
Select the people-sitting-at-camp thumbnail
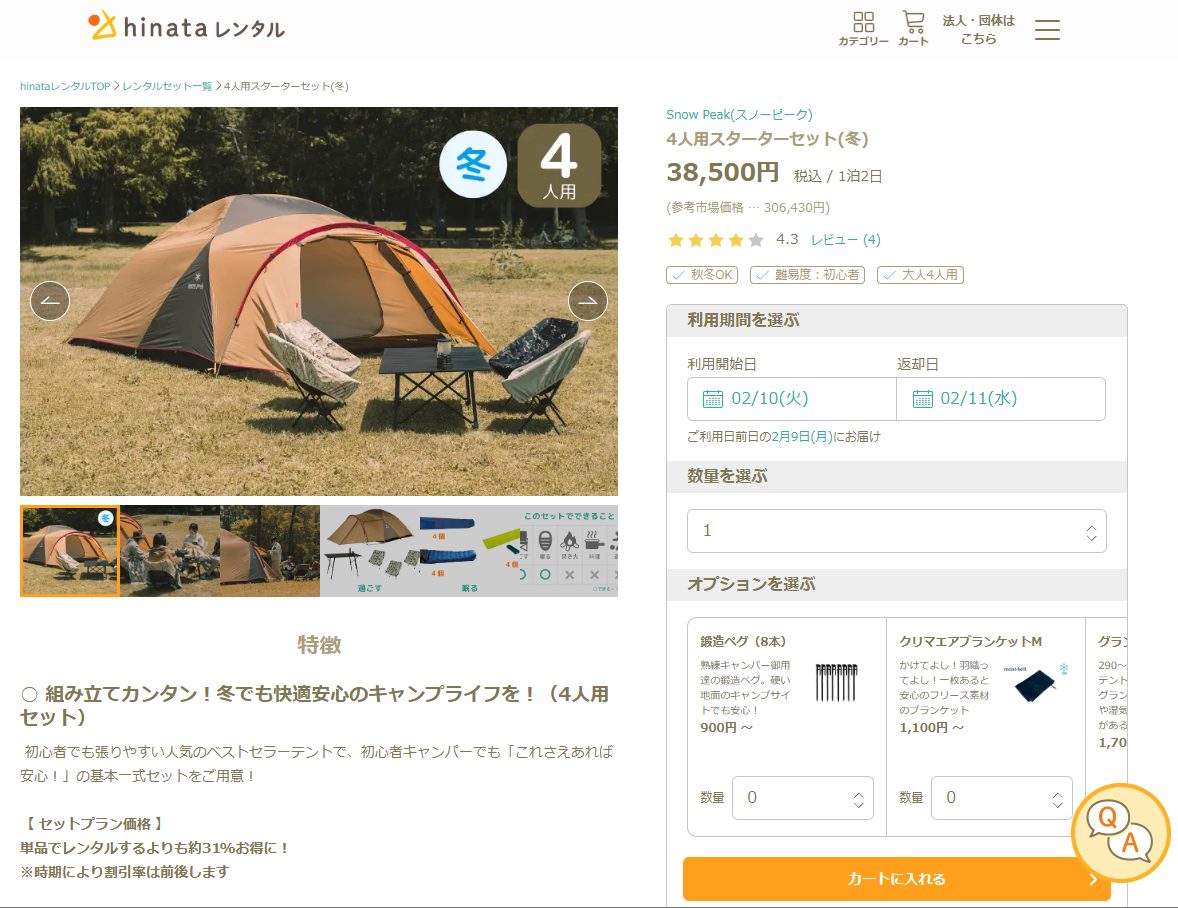pyautogui.click(x=170, y=551)
